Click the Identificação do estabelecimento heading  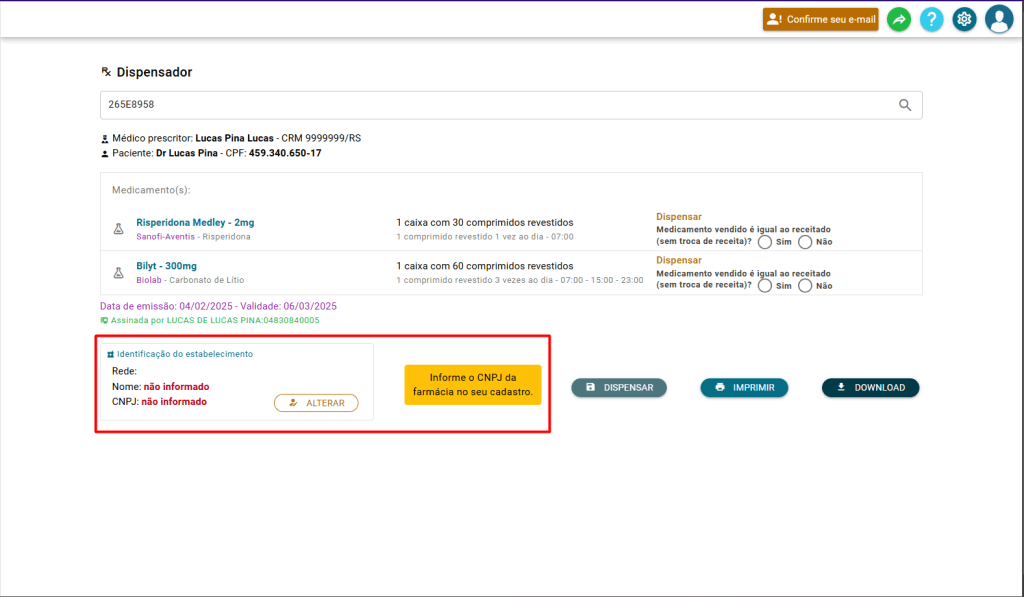click(x=185, y=354)
